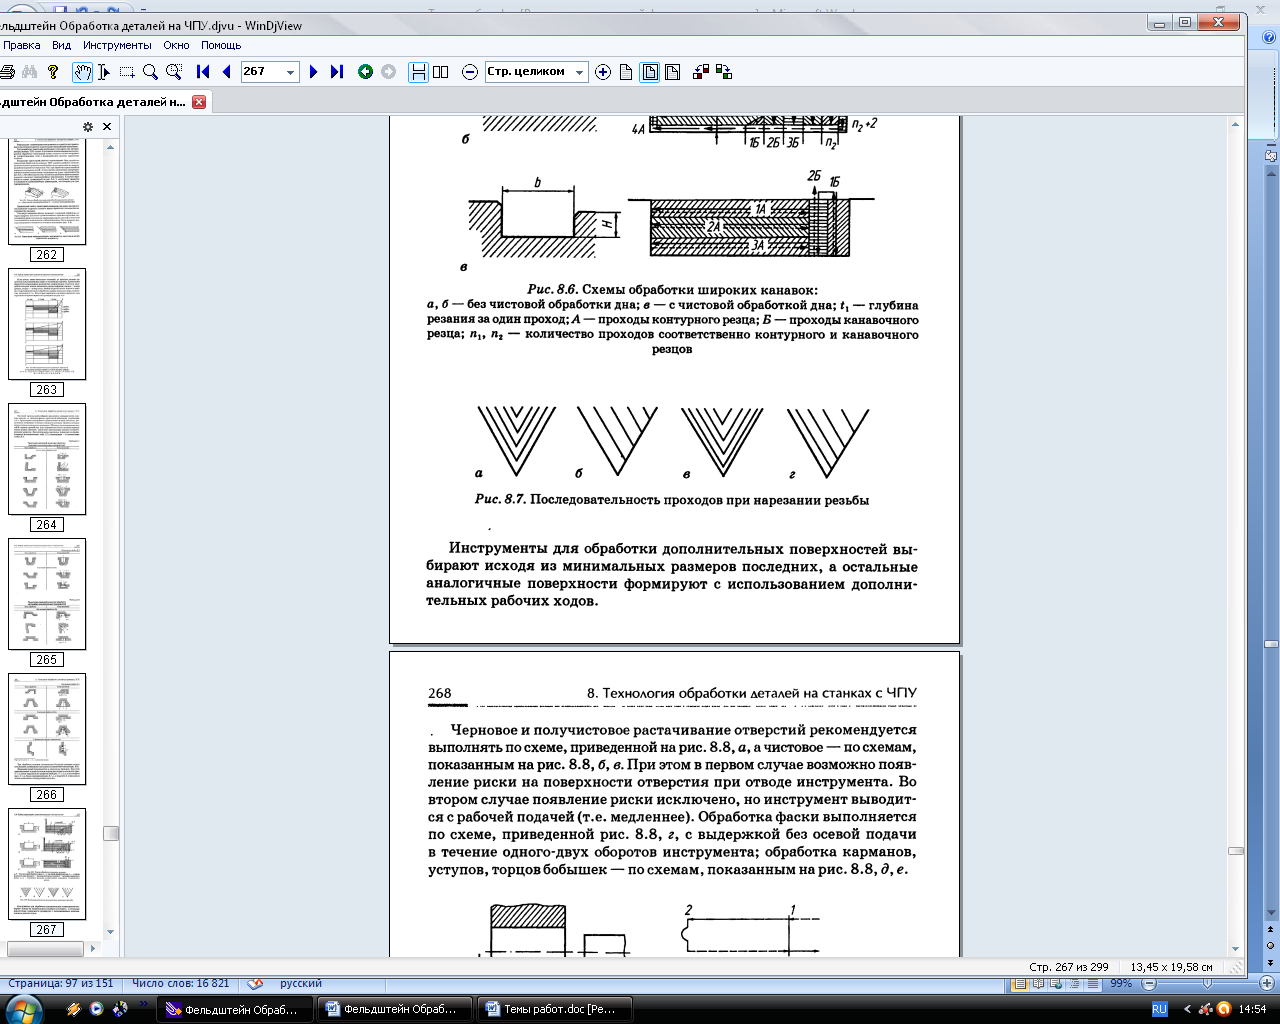1280x1024 pixels.
Task: Switch to 'Темы работ.doc' taskbar button
Action: pyautogui.click(x=555, y=1009)
